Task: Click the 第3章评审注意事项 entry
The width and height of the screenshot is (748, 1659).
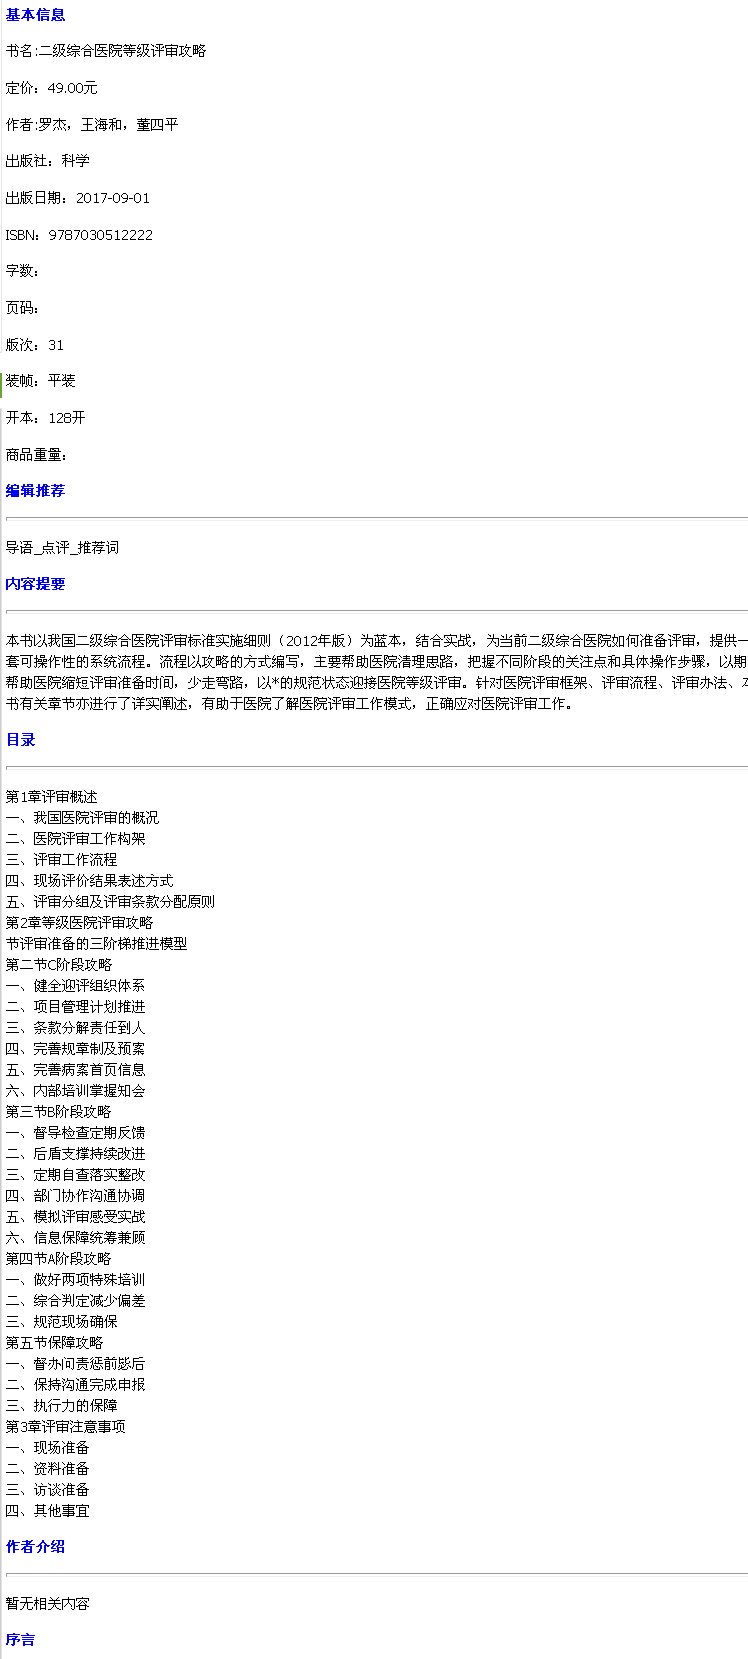Action: [x=66, y=1427]
